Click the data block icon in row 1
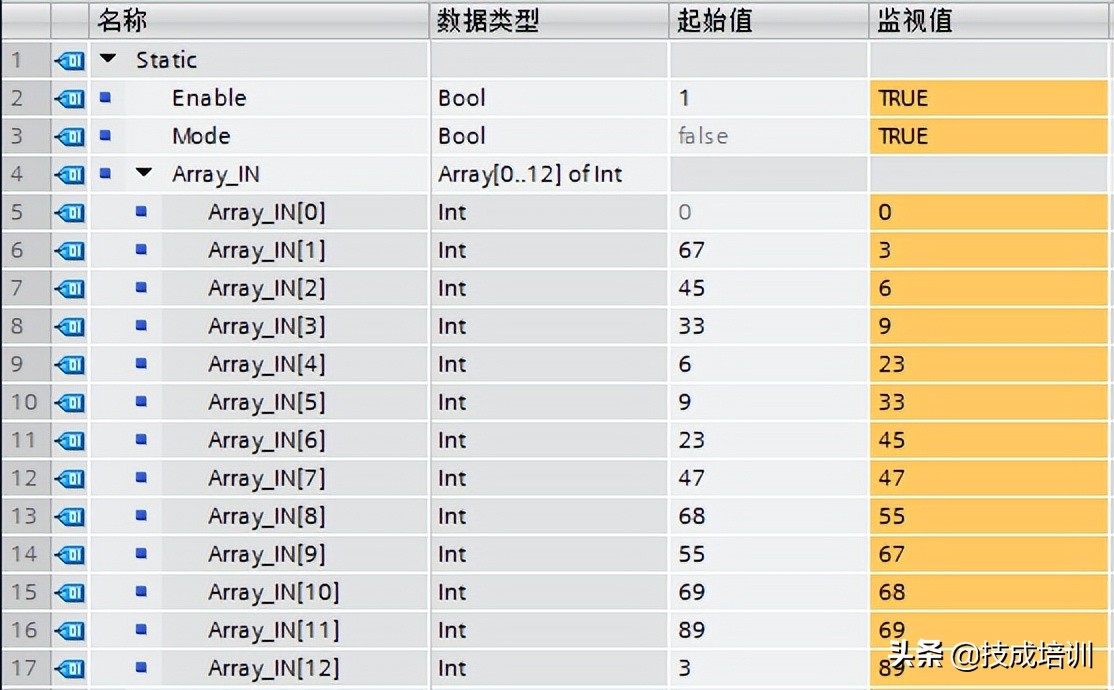This screenshot has width=1114, height=690. (x=70, y=60)
